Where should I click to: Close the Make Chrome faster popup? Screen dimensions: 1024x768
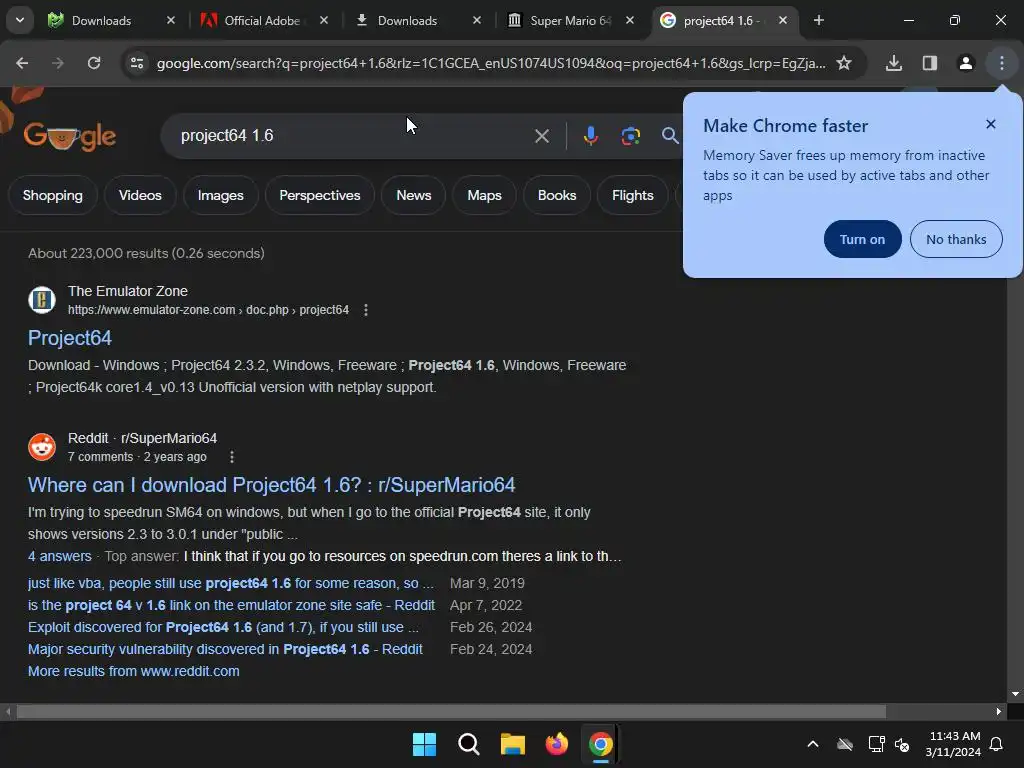click(990, 124)
